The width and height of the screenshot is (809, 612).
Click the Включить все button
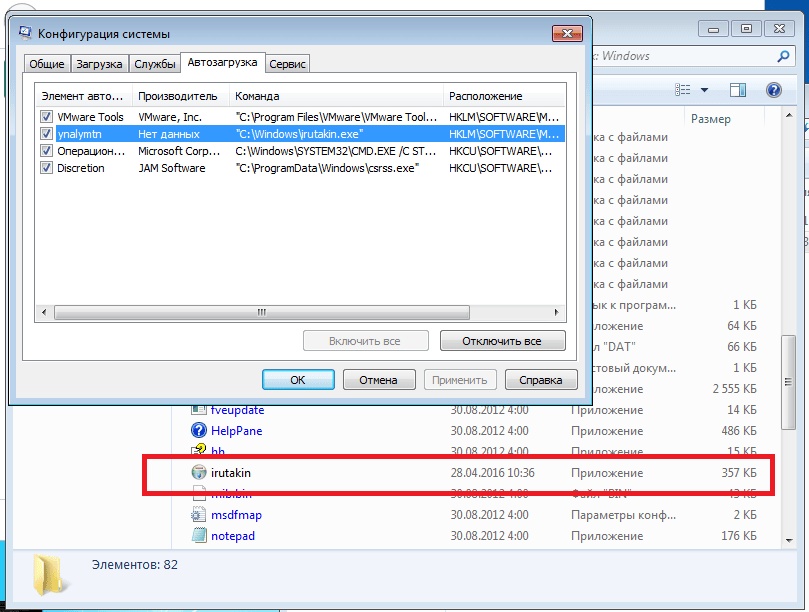coord(365,341)
